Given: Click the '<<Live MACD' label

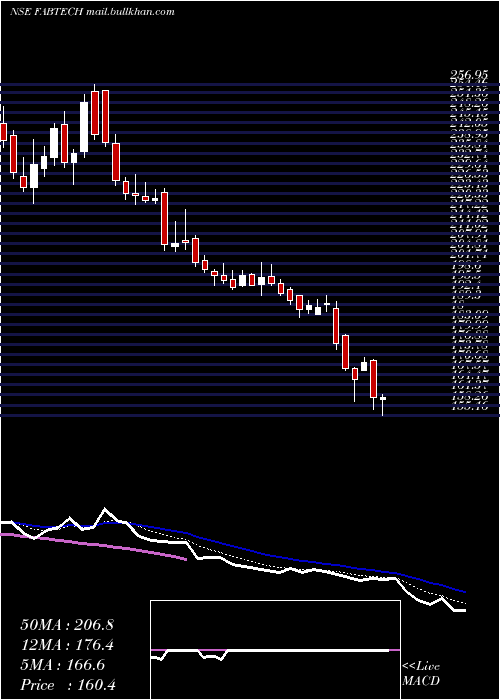Looking at the screenshot, I should (421, 674).
